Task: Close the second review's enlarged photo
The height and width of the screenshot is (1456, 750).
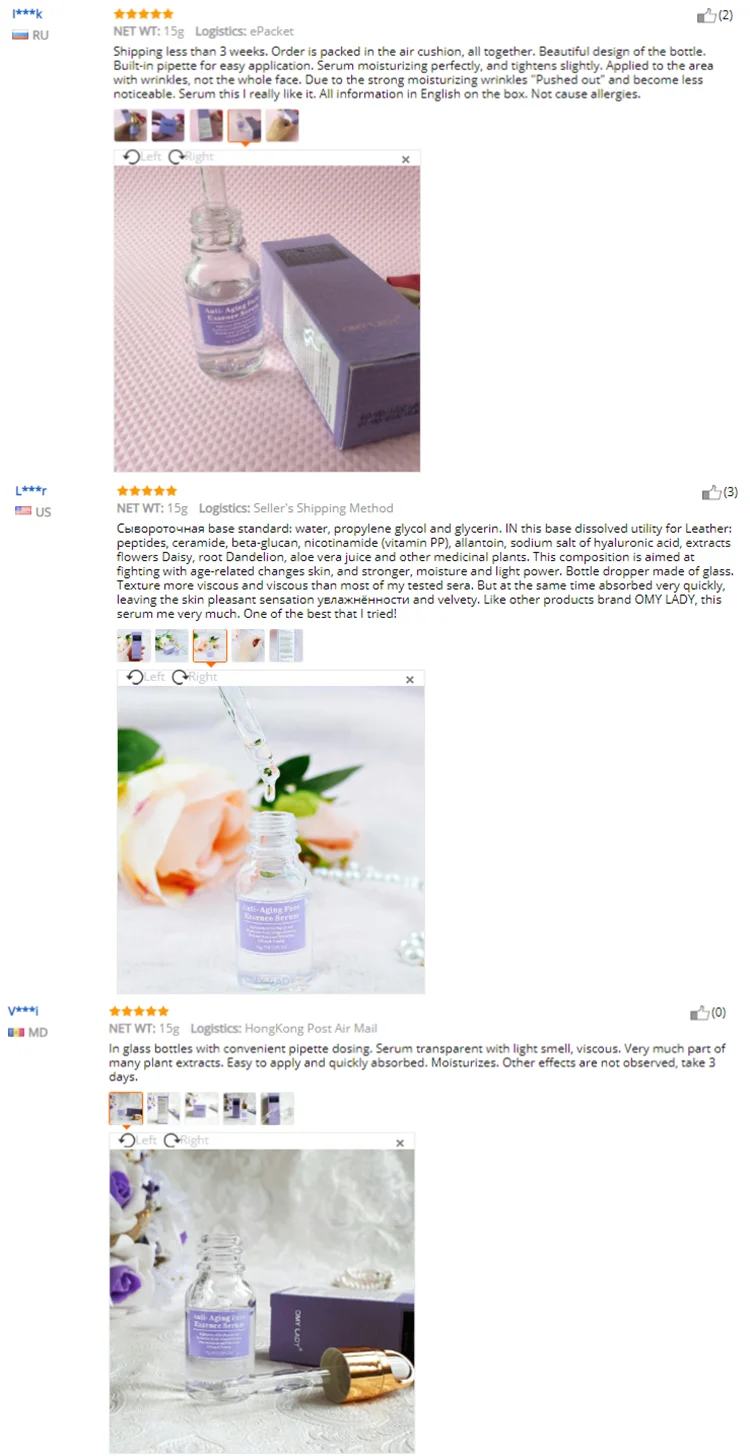Action: pos(410,680)
